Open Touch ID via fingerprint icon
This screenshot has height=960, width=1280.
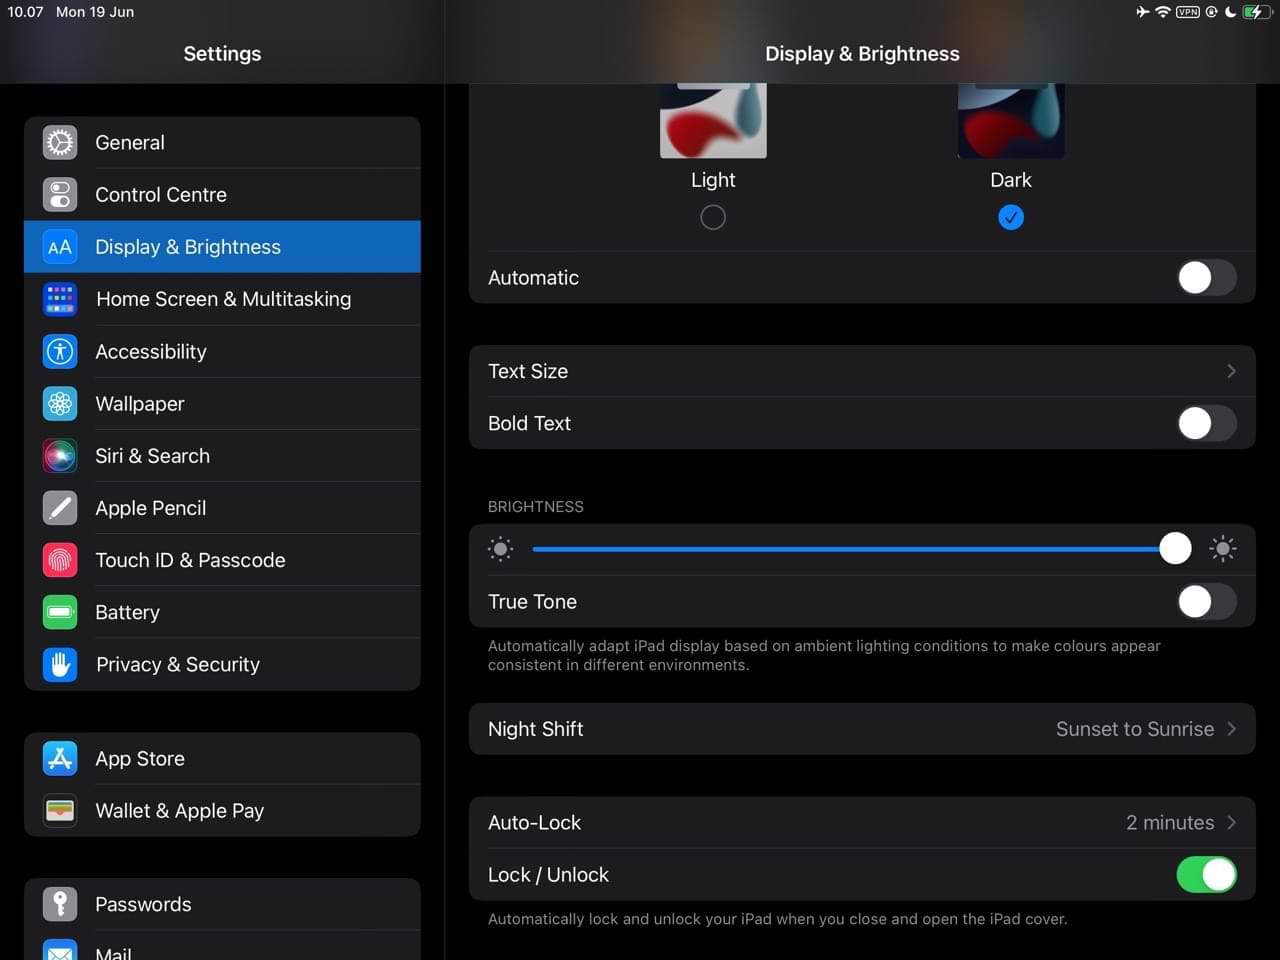[59, 560]
